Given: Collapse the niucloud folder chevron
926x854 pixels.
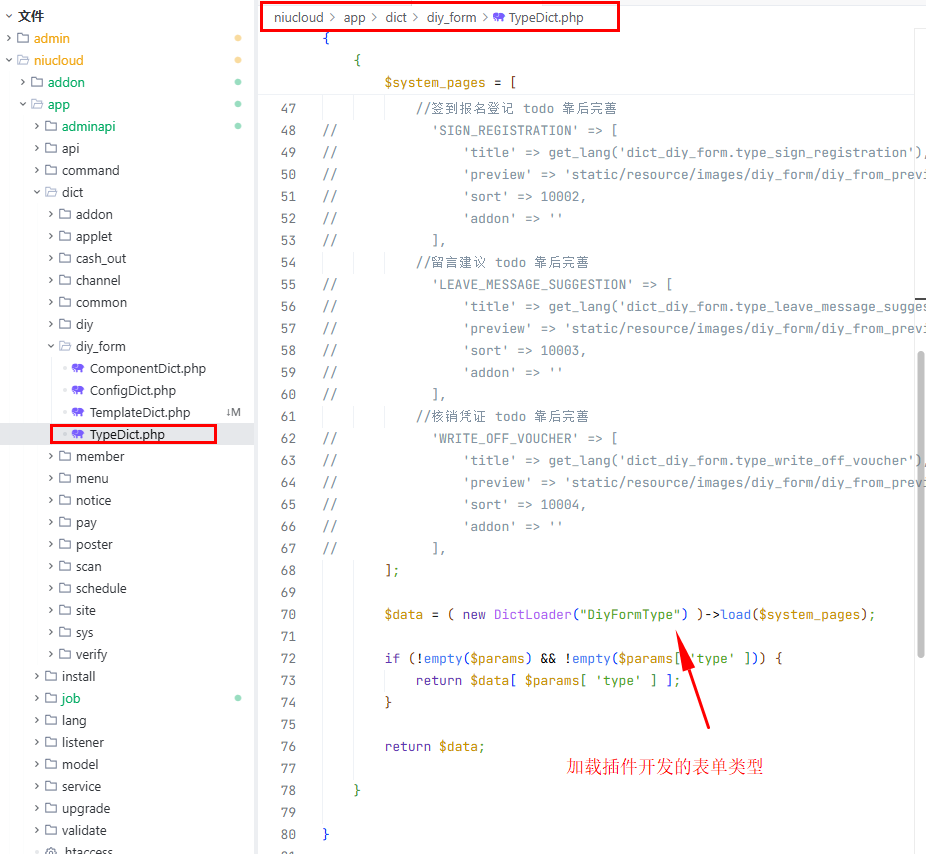Looking at the screenshot, I should (x=9, y=60).
